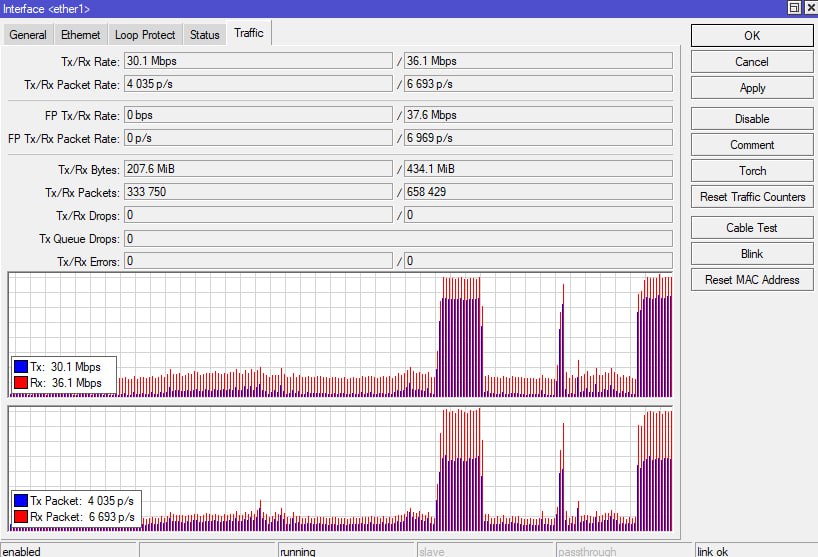The width and height of the screenshot is (818, 557).
Task: Click the blue Tx rate legend swatch
Action: coord(21,367)
